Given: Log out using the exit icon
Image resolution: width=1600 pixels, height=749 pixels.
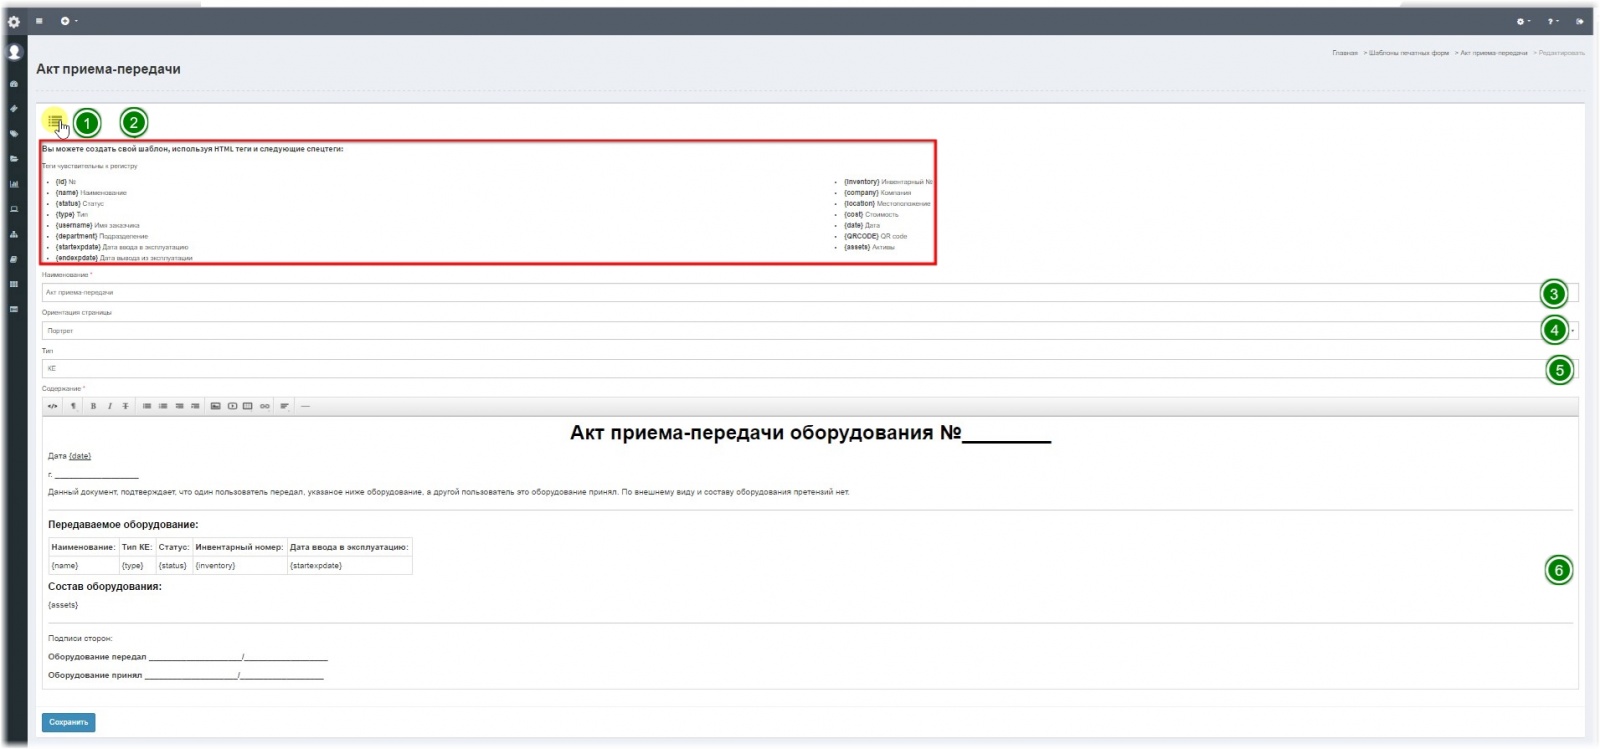Looking at the screenshot, I should point(1580,21).
